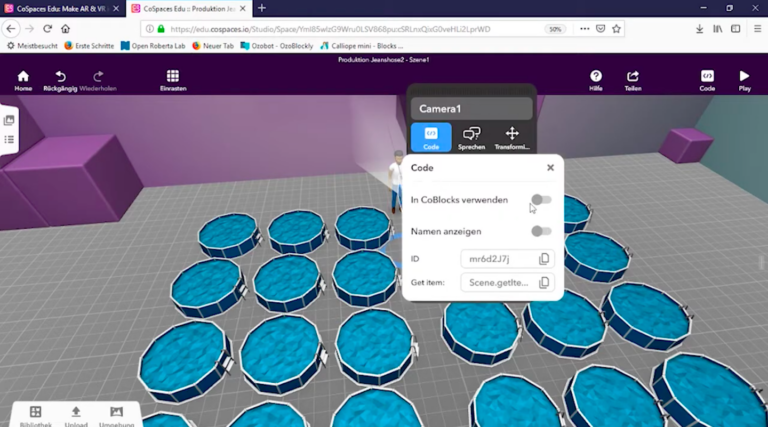768x427 pixels.
Task: Go to Home in CoSpaces toolbar
Action: 23,81
